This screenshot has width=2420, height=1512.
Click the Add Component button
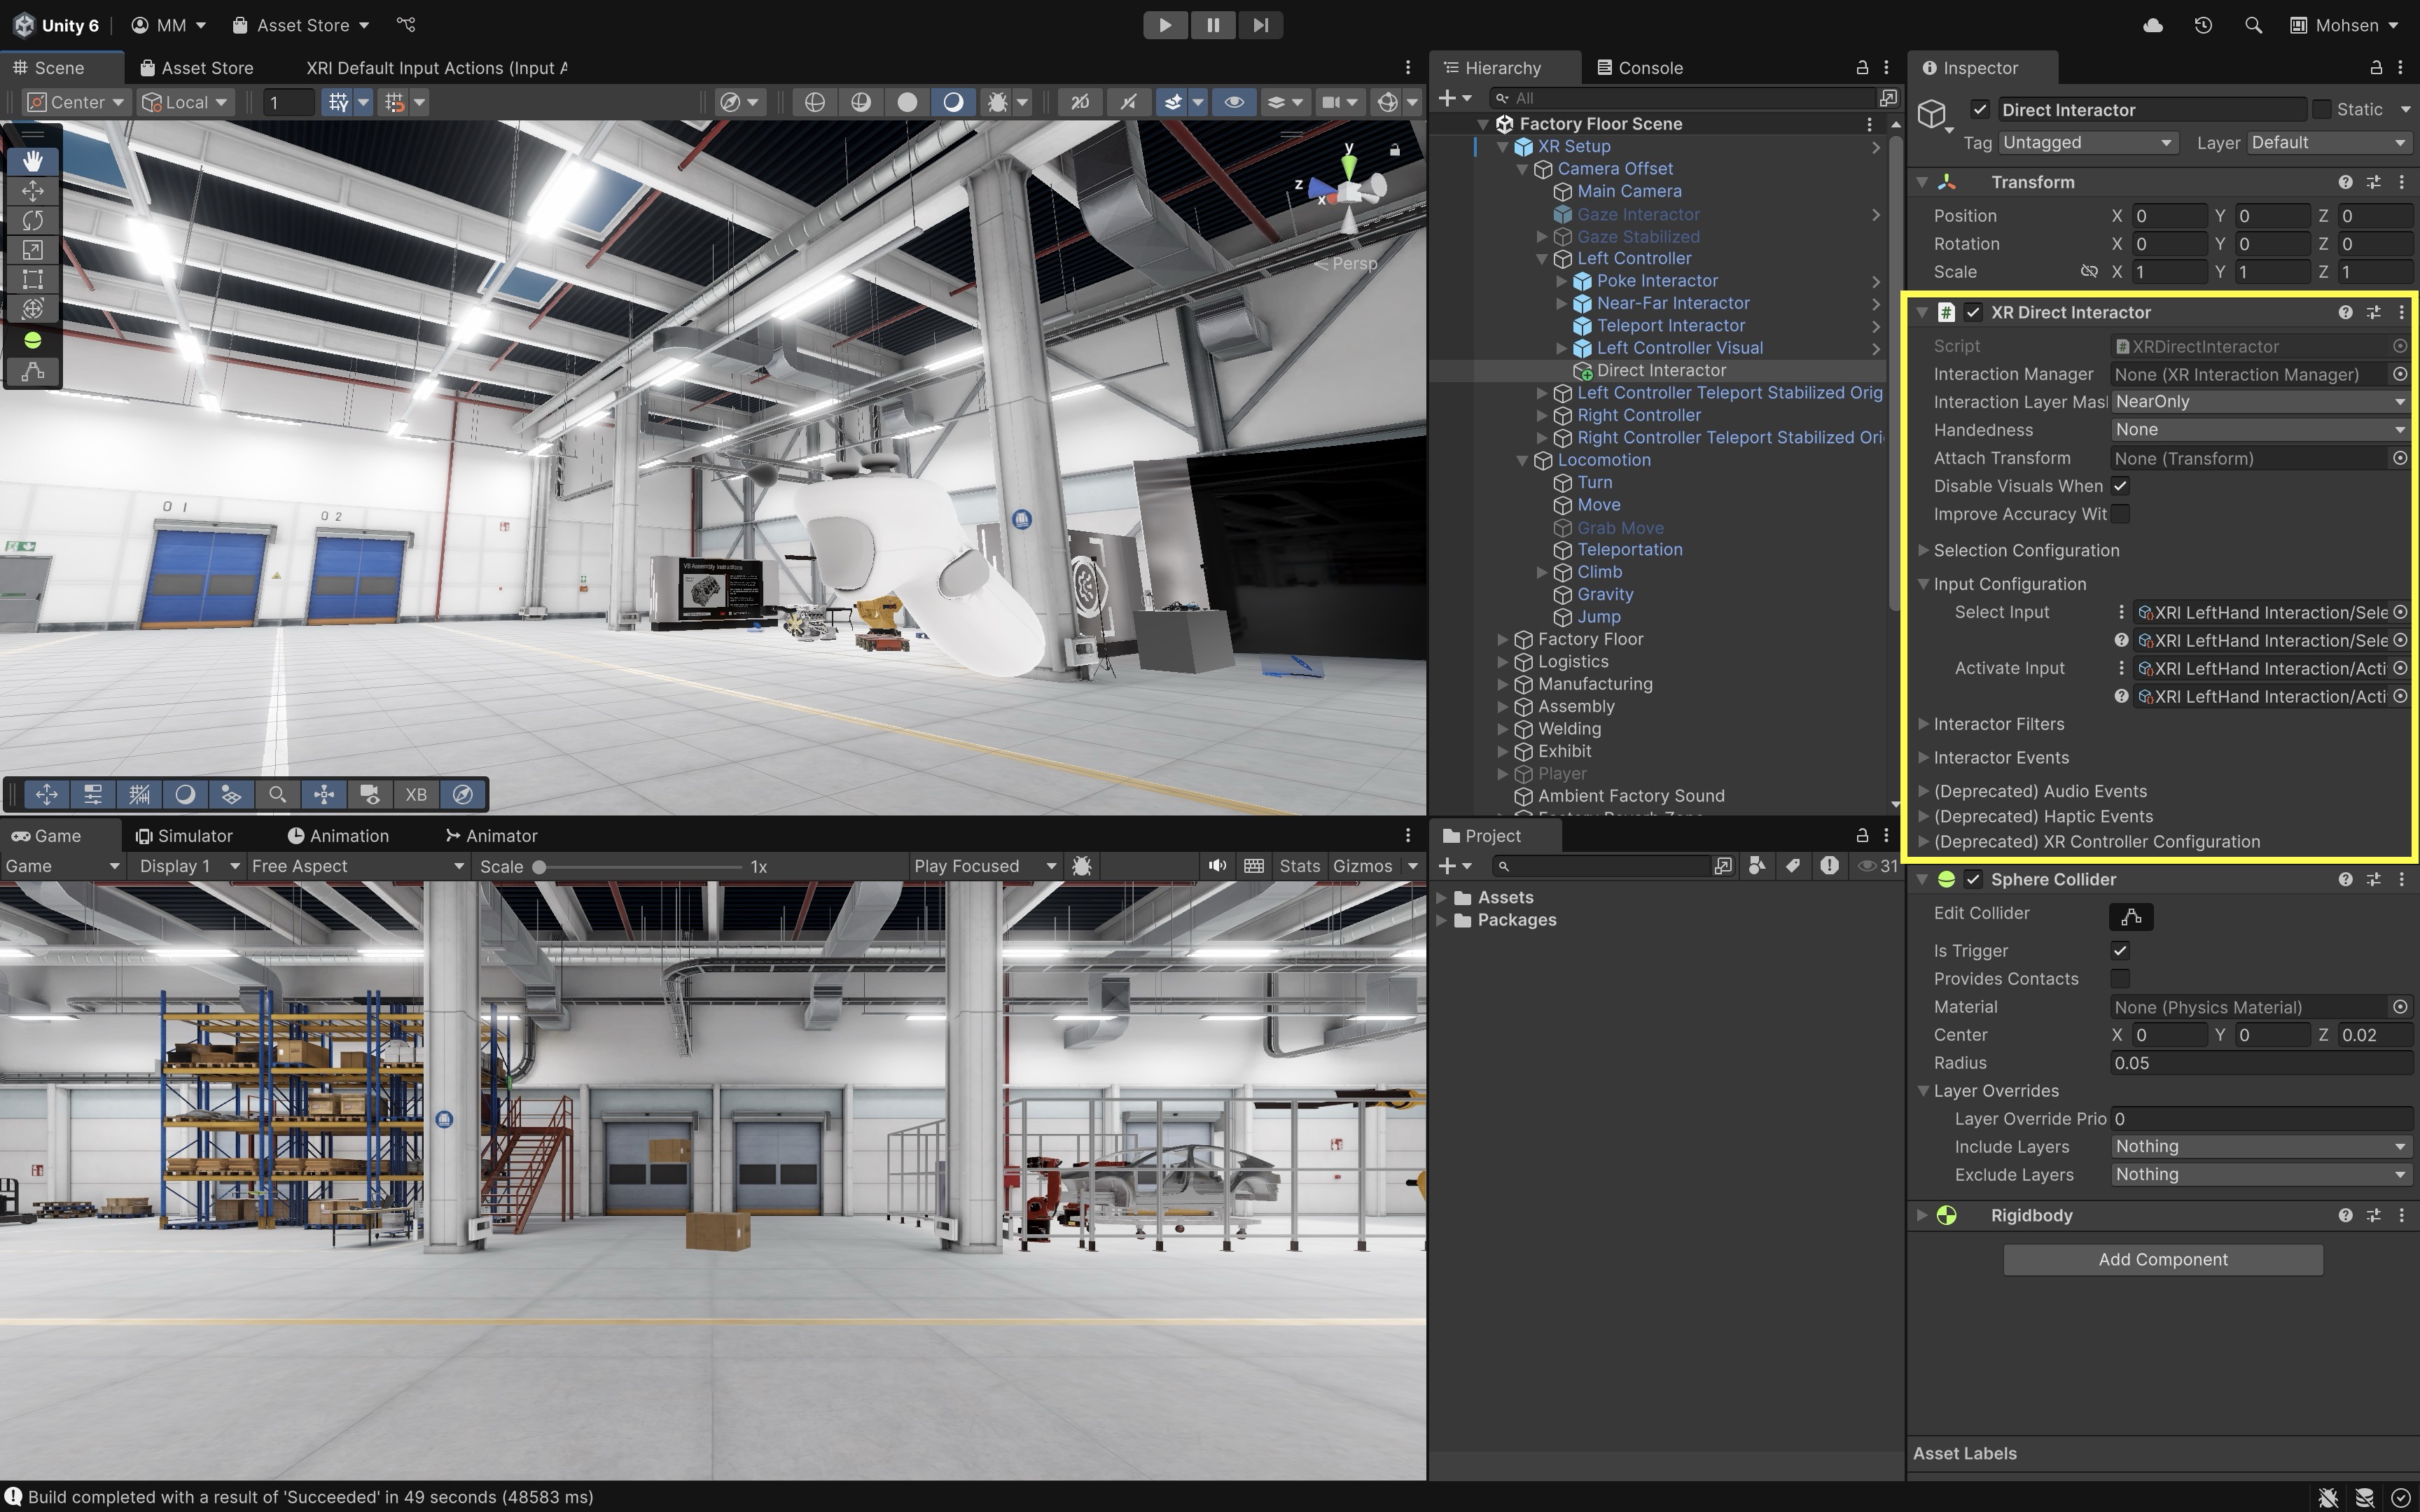(2162, 1259)
